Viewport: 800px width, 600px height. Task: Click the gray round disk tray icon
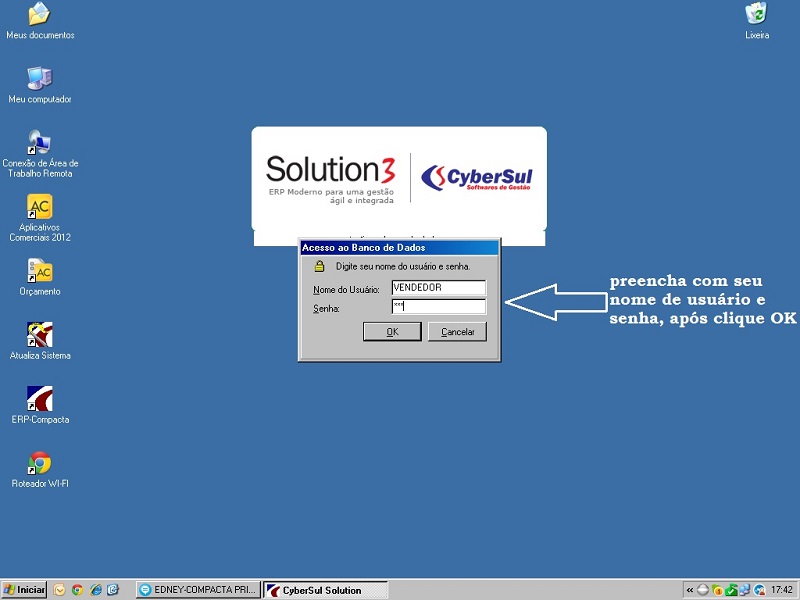pyautogui.click(x=703, y=590)
